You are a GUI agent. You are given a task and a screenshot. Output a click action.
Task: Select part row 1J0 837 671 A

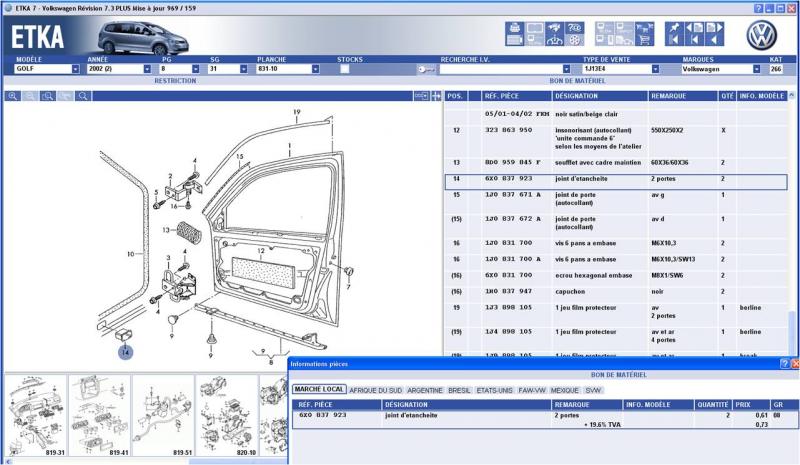point(616,199)
